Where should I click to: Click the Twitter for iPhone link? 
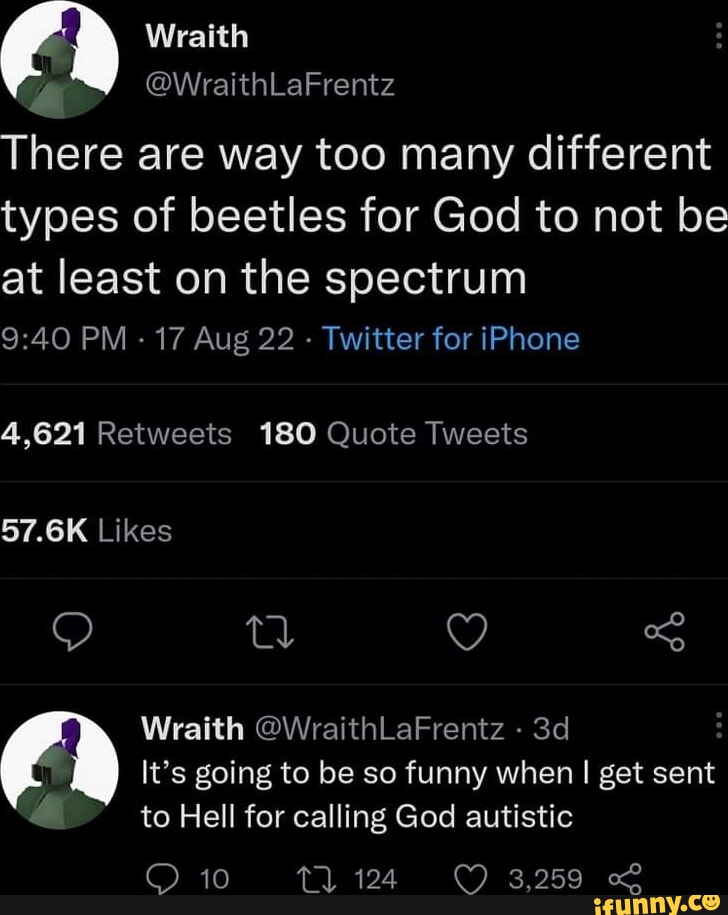[x=449, y=339]
